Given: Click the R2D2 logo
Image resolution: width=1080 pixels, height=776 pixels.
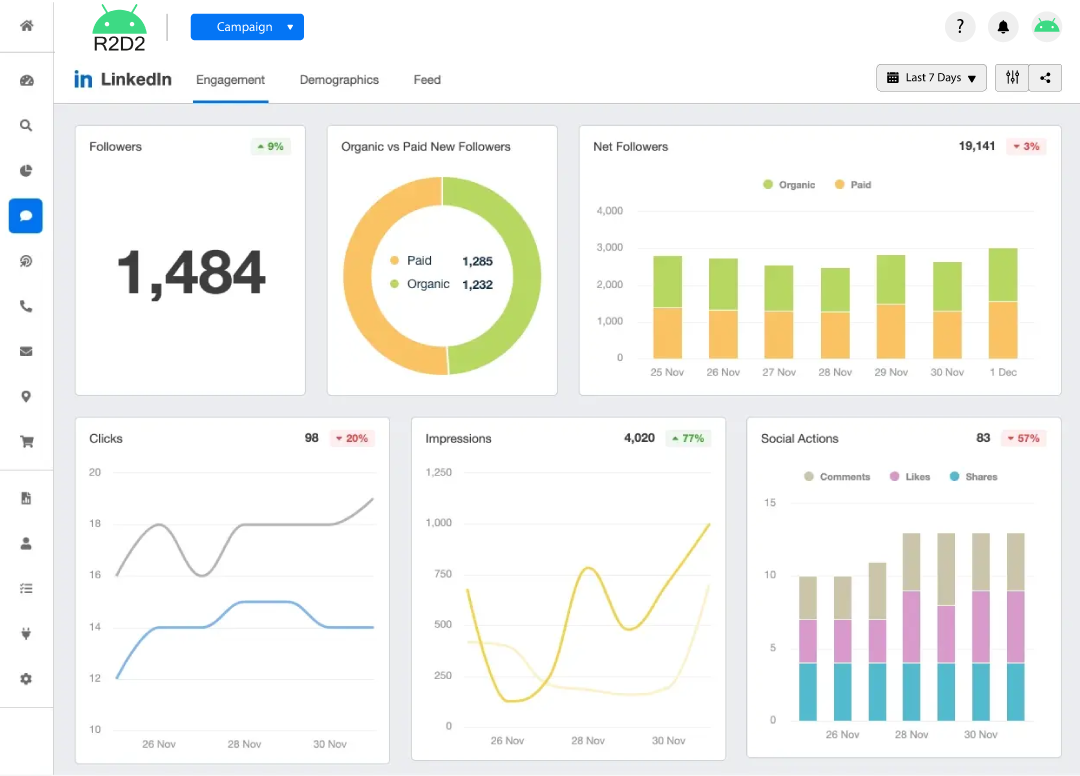Looking at the screenshot, I should tap(119, 30).
